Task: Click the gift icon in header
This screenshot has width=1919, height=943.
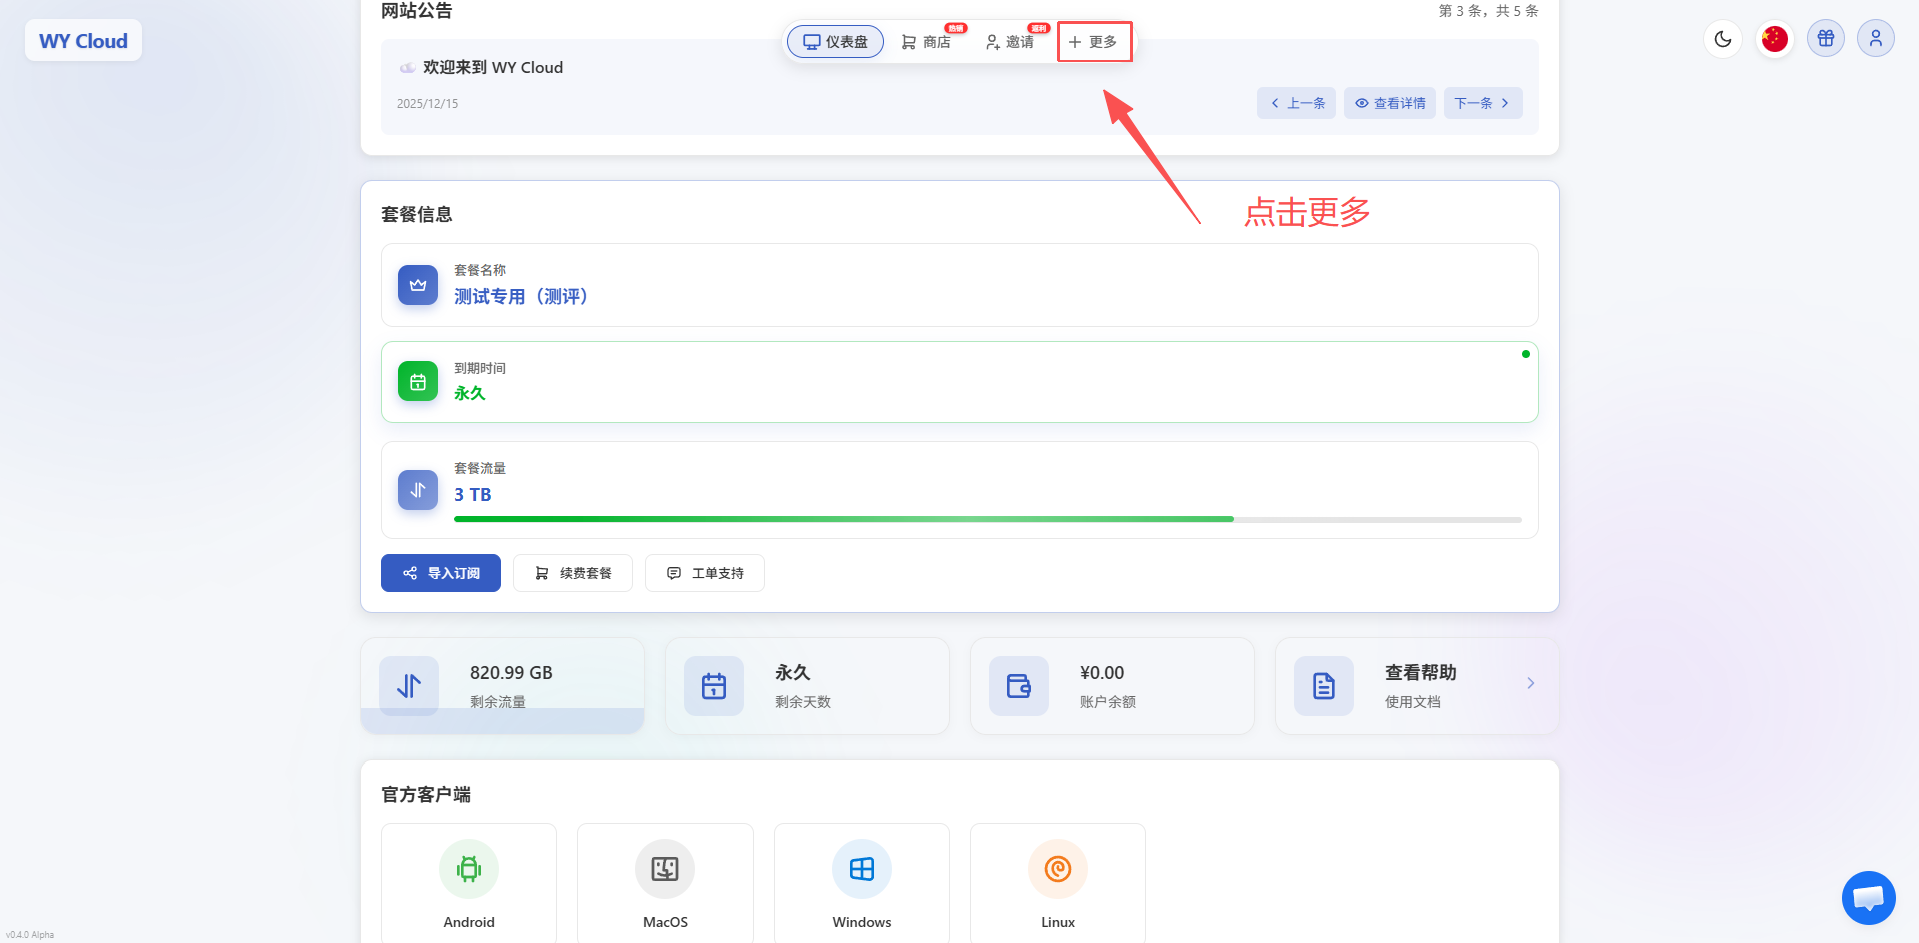Action: [1825, 39]
